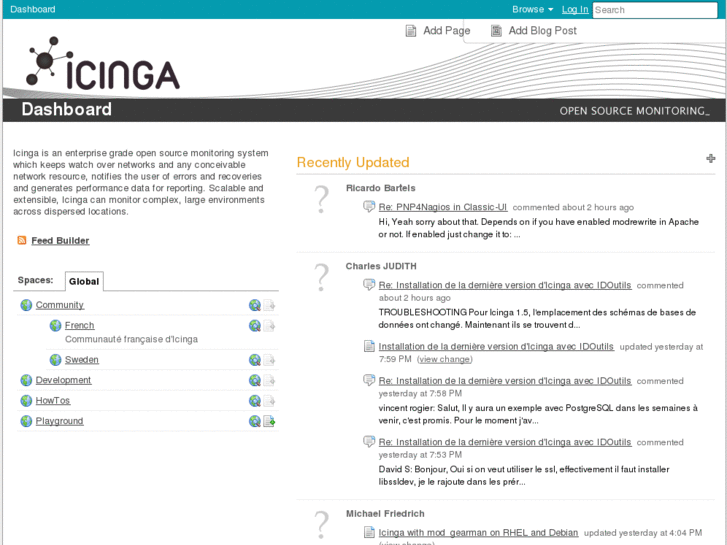Browse French space using its browse icon

(x=255, y=326)
